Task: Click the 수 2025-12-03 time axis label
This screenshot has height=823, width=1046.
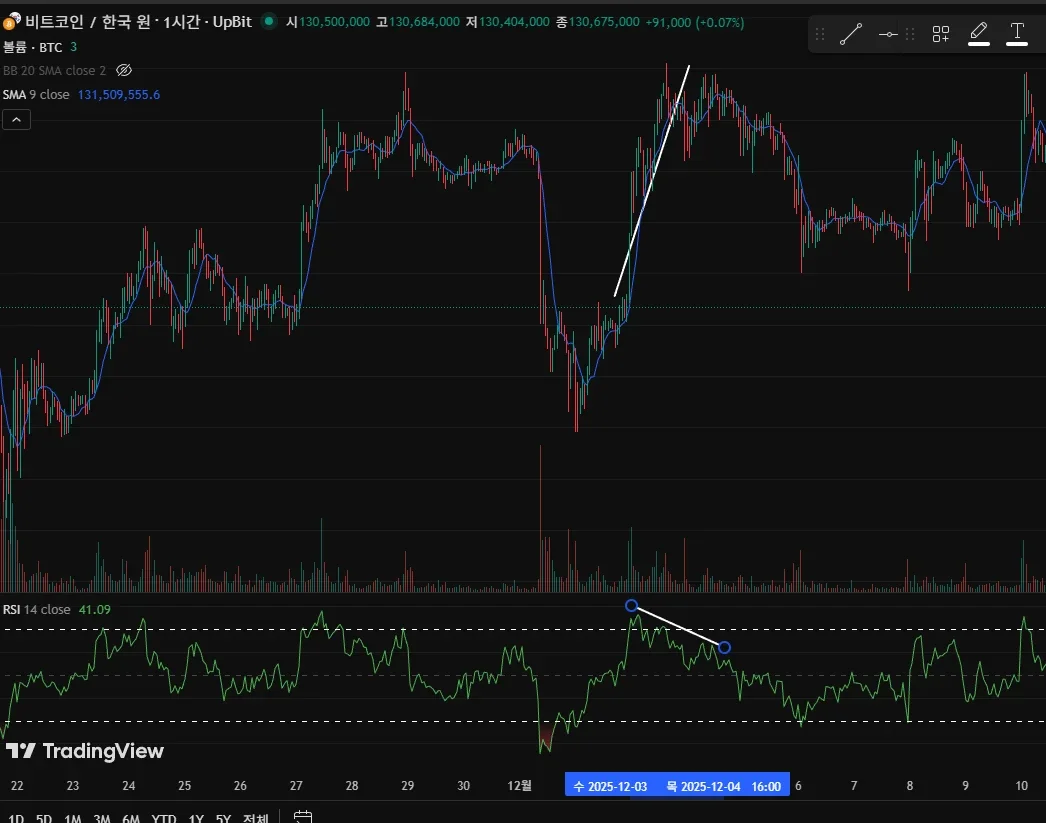Action: pyautogui.click(x=610, y=786)
